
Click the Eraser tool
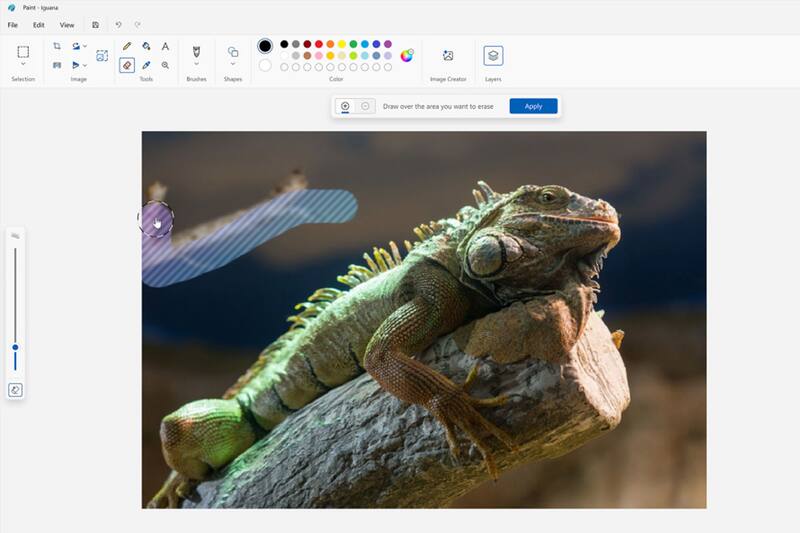coord(127,65)
